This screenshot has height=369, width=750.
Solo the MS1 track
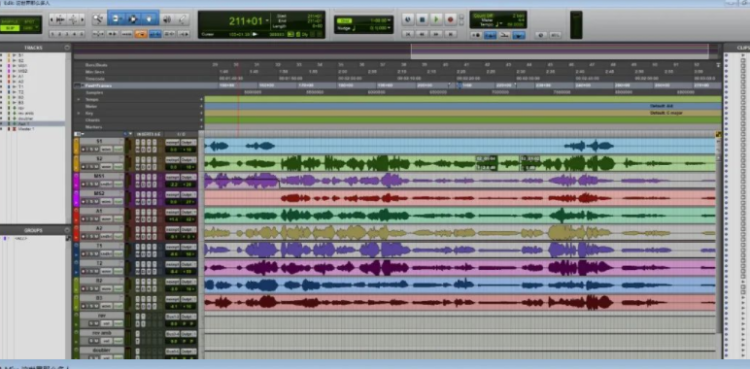coord(91,184)
